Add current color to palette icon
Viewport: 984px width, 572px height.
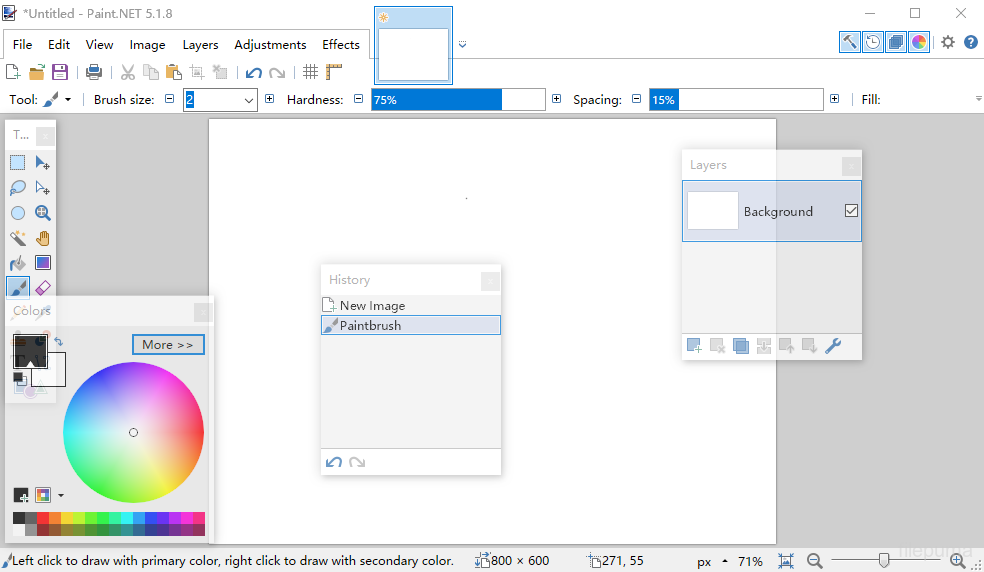pyautogui.click(x=21, y=495)
